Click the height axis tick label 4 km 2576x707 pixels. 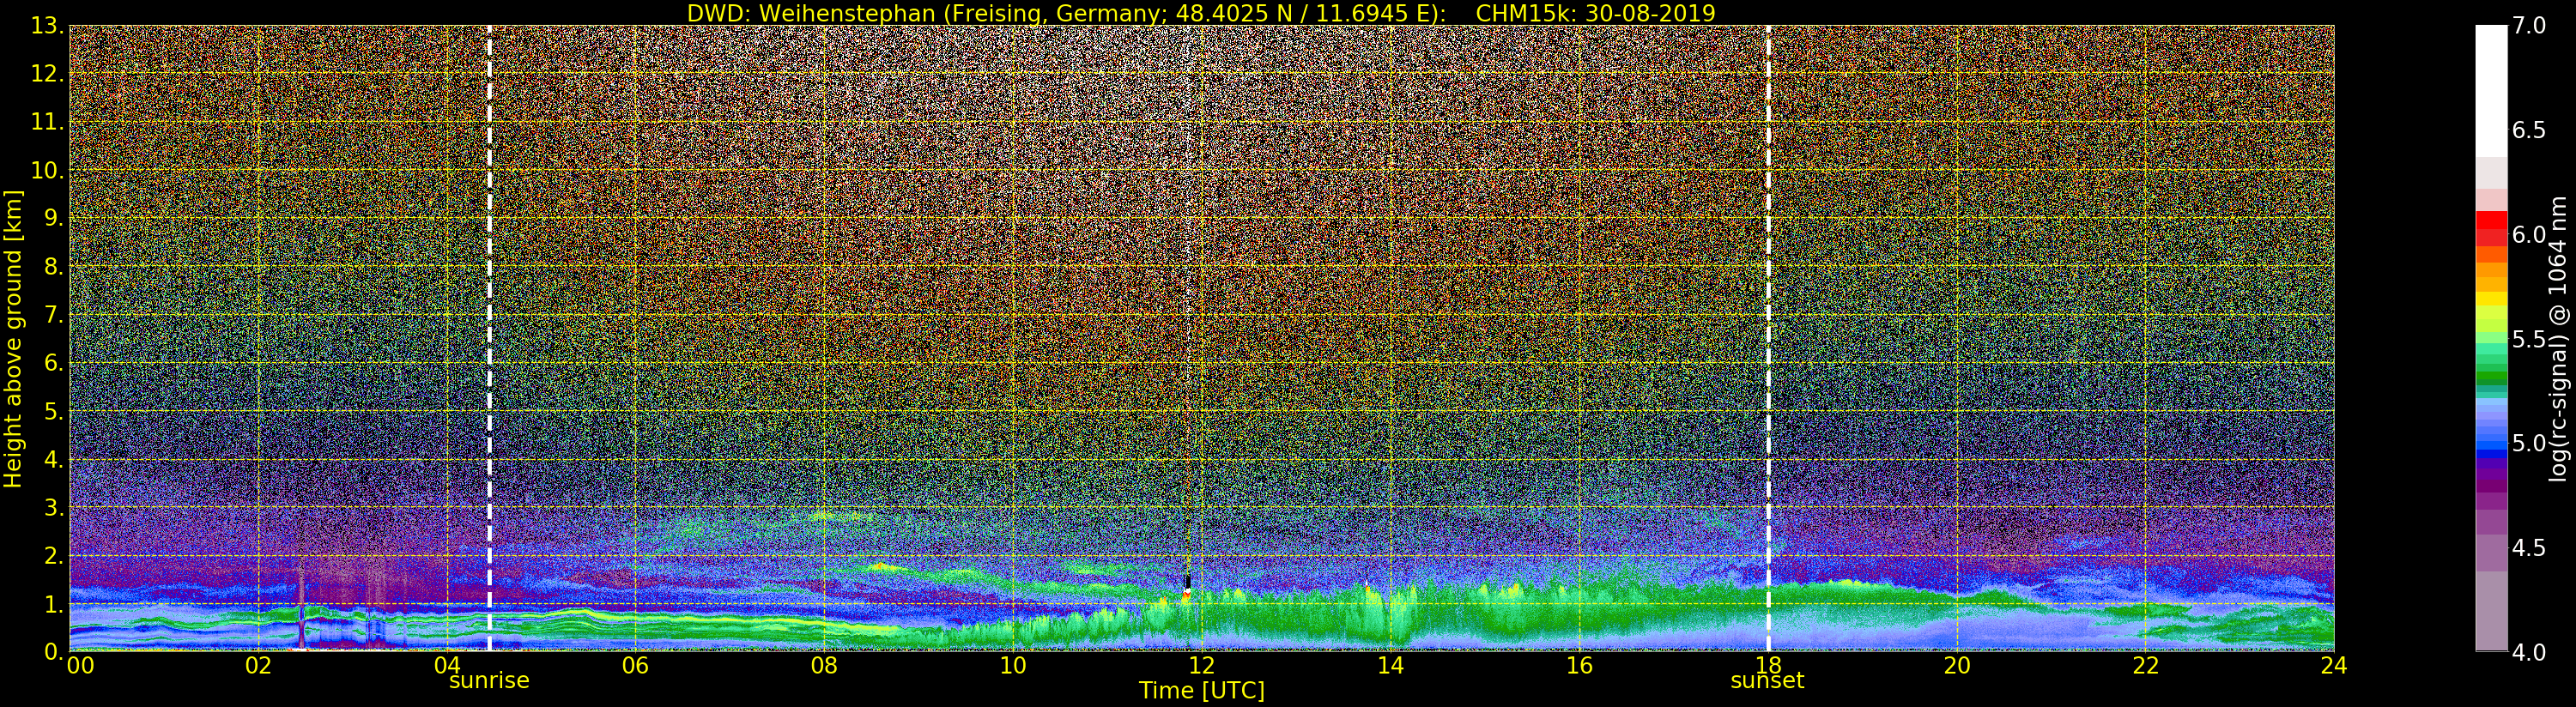coord(53,459)
